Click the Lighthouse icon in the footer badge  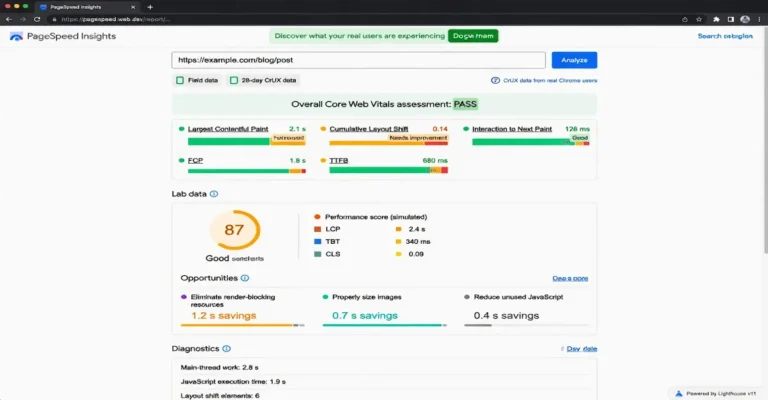678,393
